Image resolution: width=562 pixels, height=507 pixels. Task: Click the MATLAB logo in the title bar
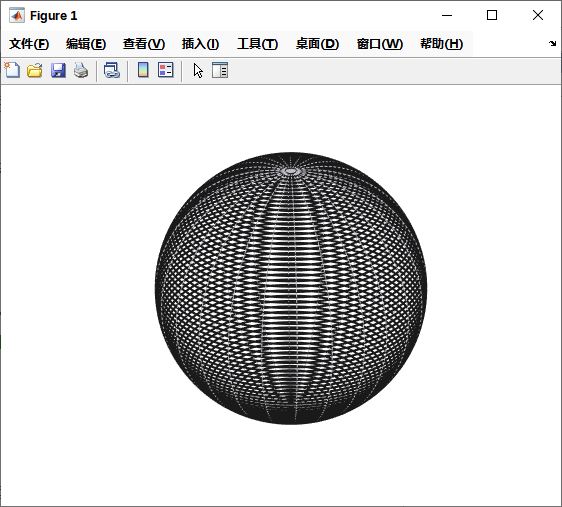[17, 15]
